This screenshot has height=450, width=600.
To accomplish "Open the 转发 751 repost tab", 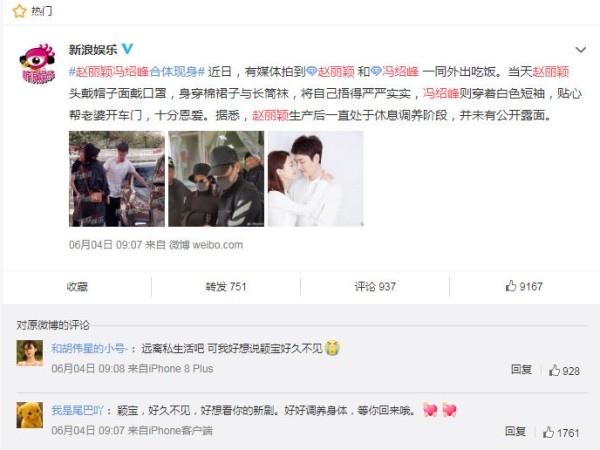I will pos(225,286).
